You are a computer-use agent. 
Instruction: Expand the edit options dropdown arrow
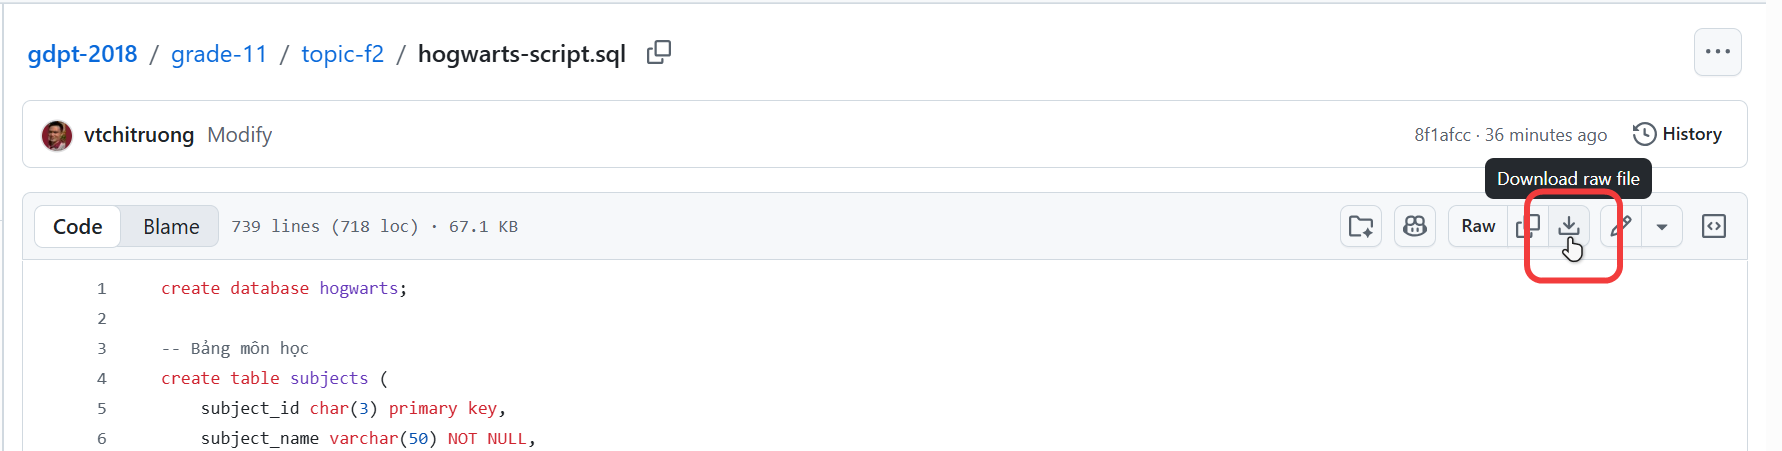click(x=1662, y=227)
